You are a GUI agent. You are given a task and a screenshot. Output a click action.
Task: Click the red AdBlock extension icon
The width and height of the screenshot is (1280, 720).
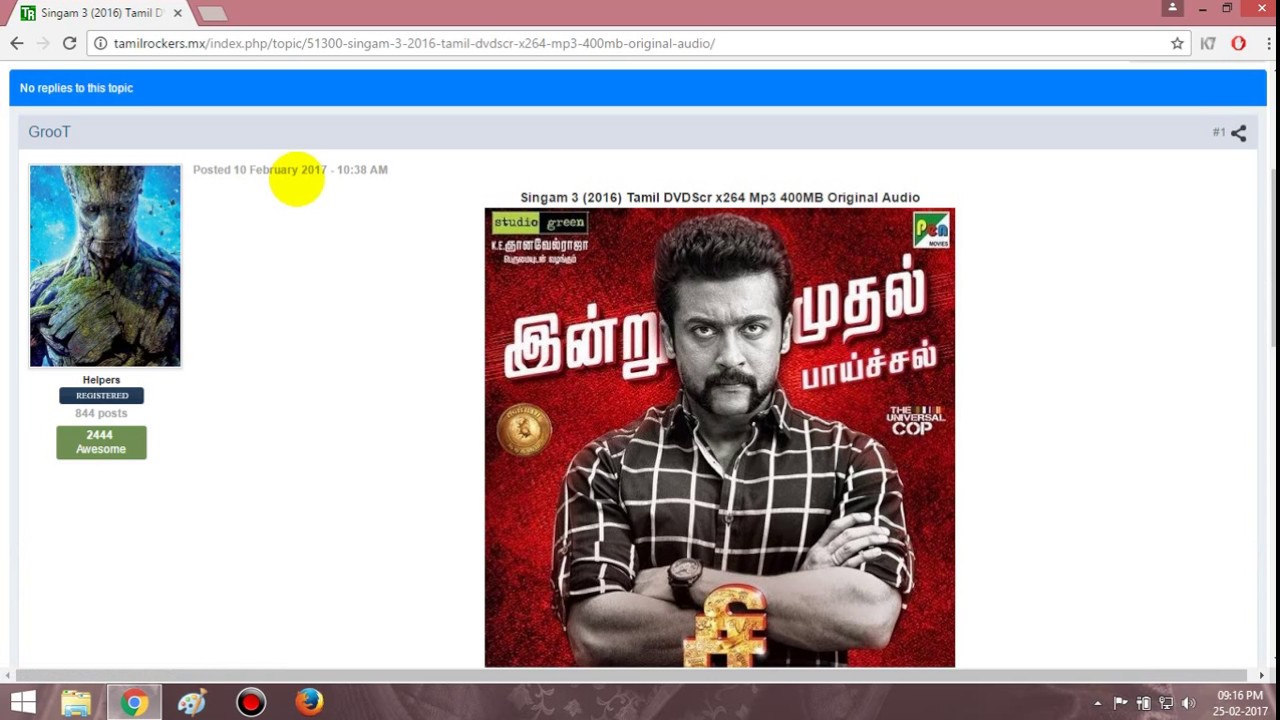[x=1238, y=43]
